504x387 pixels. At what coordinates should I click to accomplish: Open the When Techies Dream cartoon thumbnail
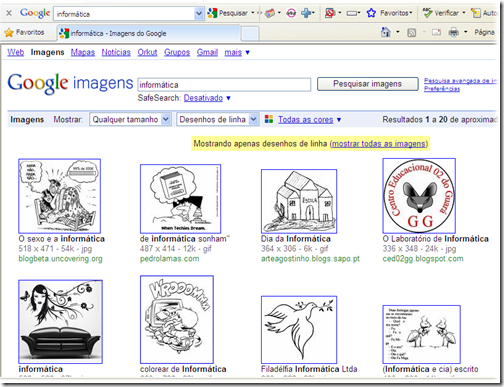(x=180, y=199)
